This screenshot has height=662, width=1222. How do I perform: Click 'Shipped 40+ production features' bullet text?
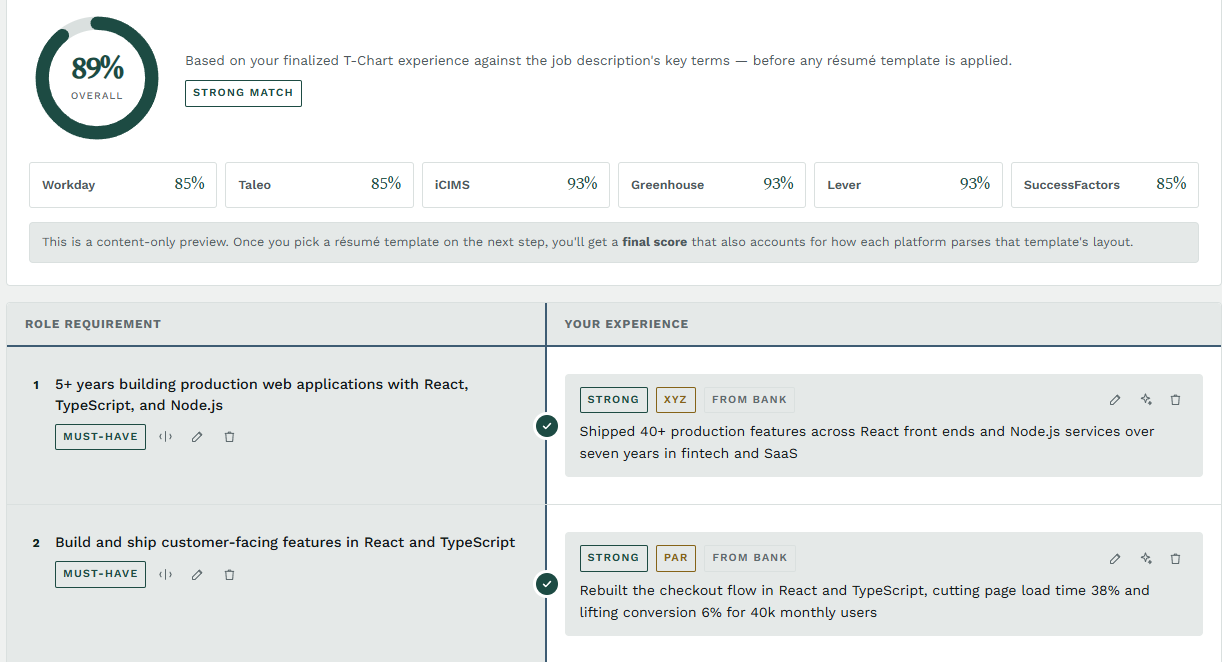867,442
